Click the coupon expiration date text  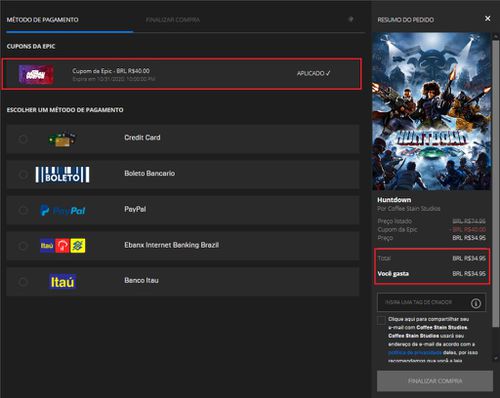pyautogui.click(x=114, y=79)
